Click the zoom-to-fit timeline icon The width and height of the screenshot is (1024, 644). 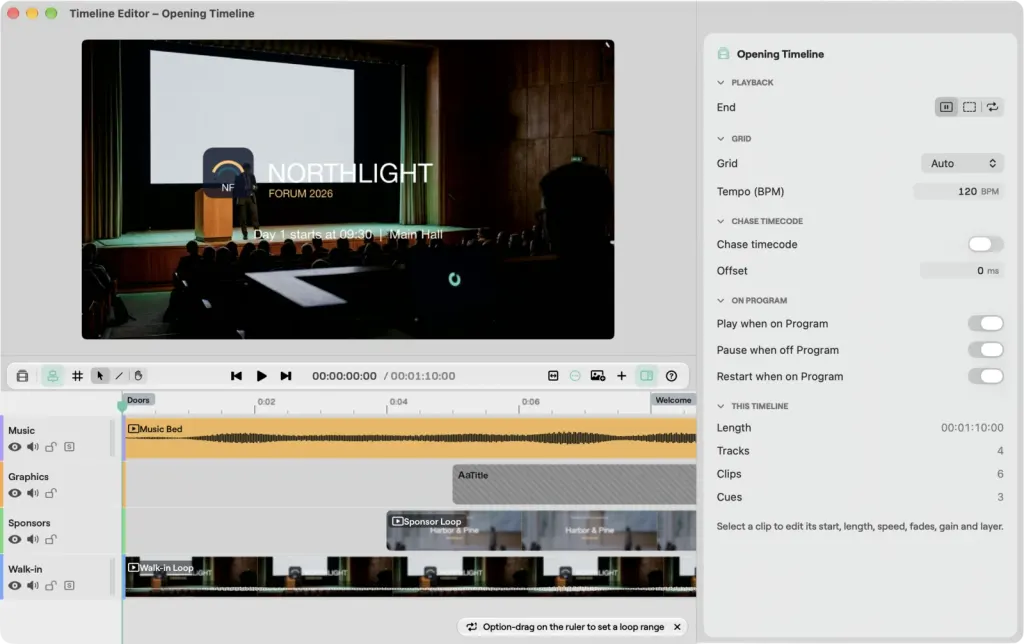[x=553, y=376]
